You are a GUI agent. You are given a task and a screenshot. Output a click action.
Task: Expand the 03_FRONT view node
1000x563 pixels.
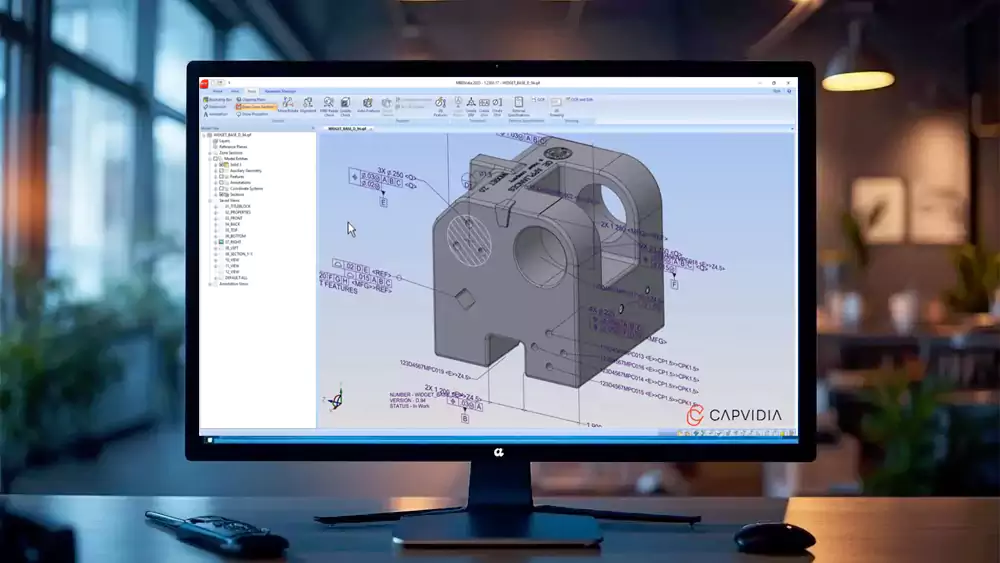(x=216, y=219)
